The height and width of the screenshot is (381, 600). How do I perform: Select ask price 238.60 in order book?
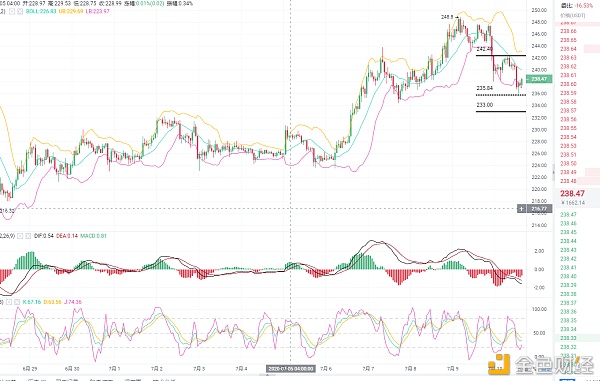(x=568, y=84)
